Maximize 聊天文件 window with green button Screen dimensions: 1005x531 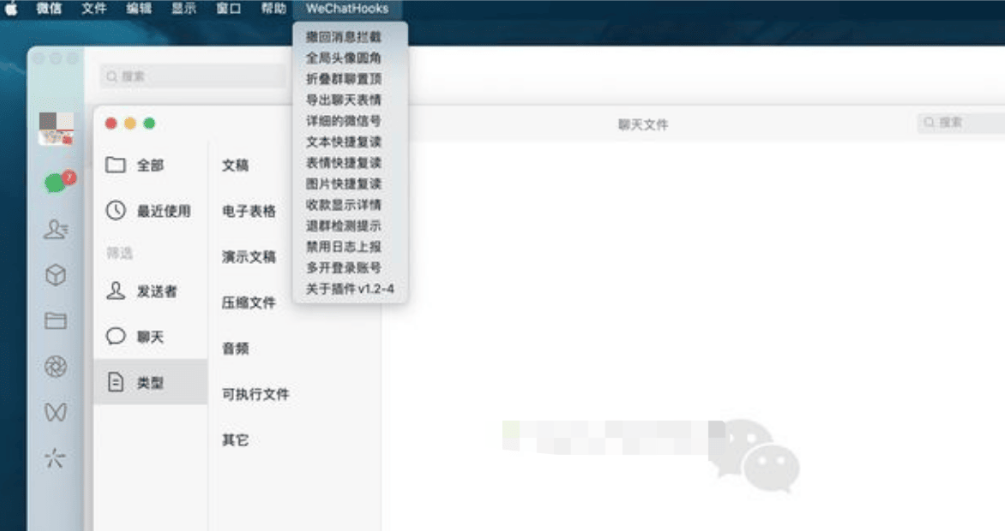pos(149,123)
